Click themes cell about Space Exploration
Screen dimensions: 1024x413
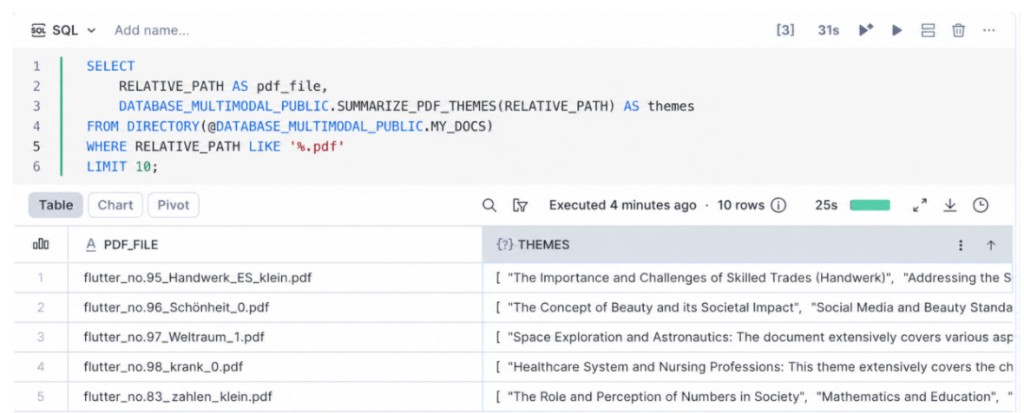click(x=748, y=337)
